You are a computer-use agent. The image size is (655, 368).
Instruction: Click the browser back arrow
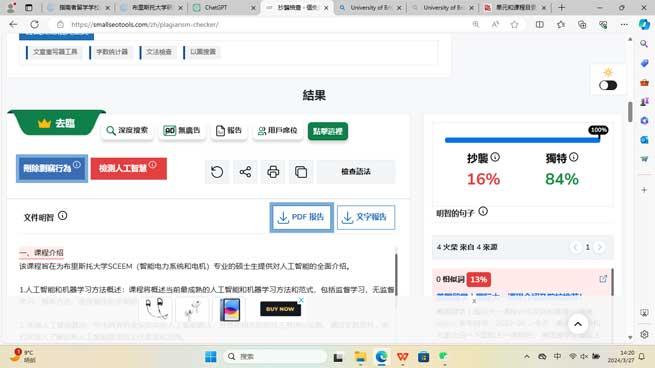tap(13, 25)
